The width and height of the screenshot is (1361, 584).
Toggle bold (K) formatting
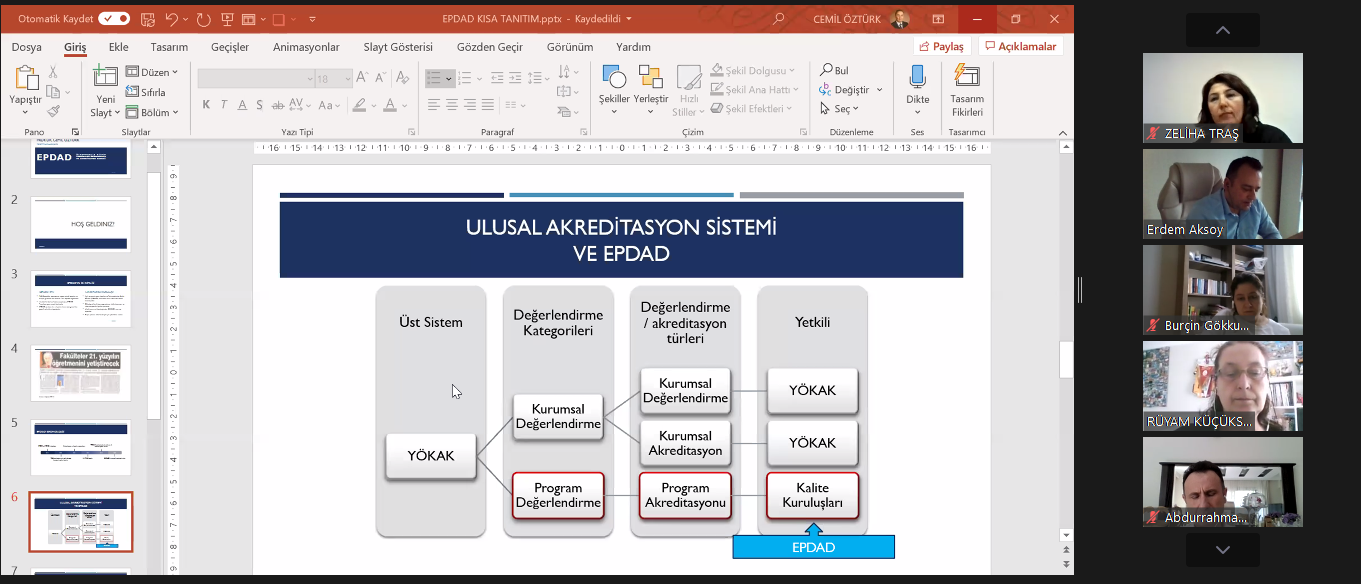tap(206, 105)
